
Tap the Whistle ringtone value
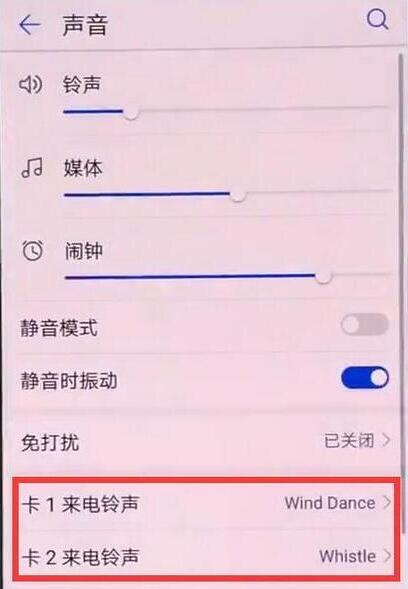tap(348, 556)
